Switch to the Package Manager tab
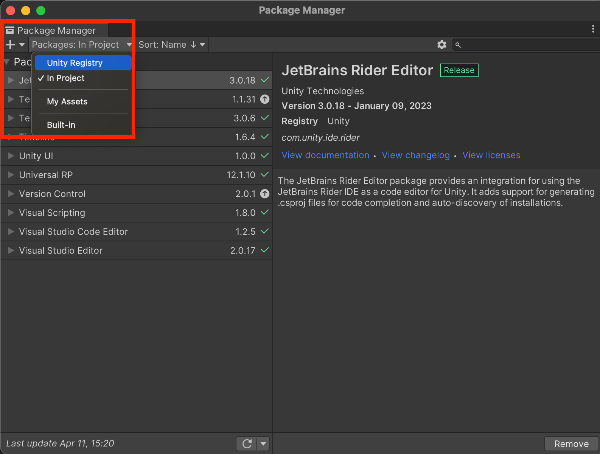Screen dimensions: 600x454 pos(55,31)
